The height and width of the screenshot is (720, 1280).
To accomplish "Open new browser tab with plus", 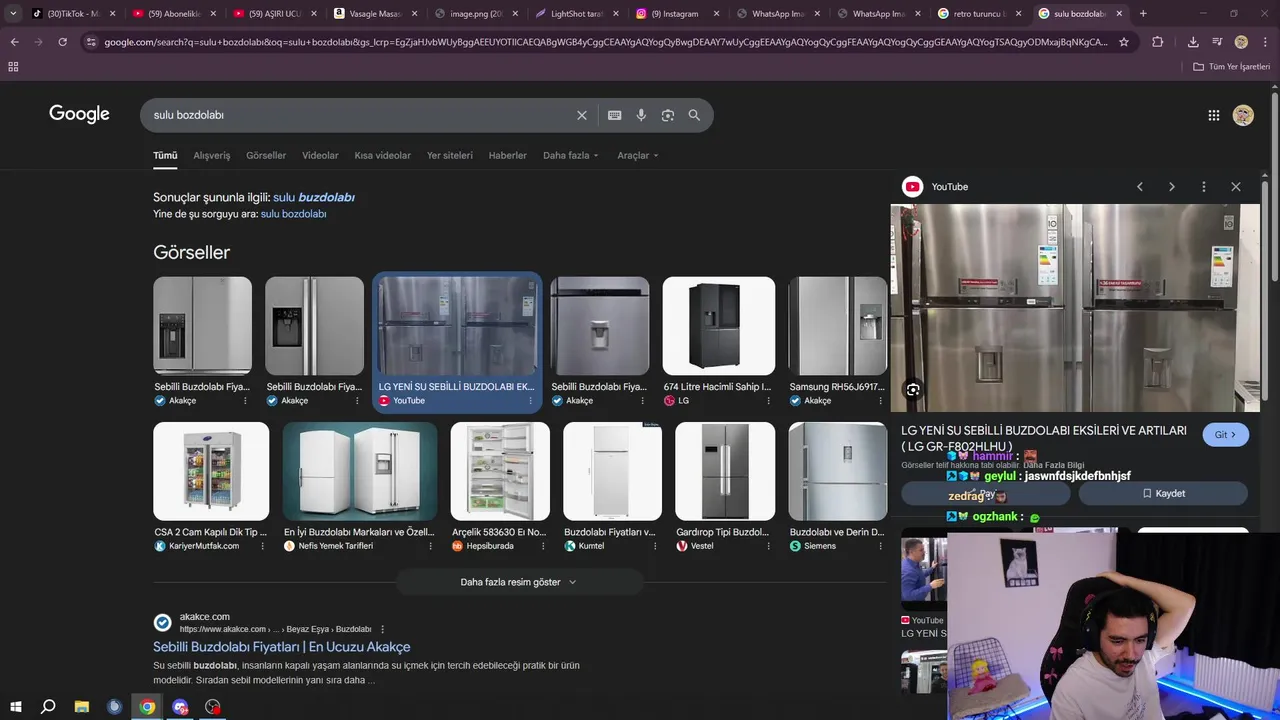I will pos(1143,14).
